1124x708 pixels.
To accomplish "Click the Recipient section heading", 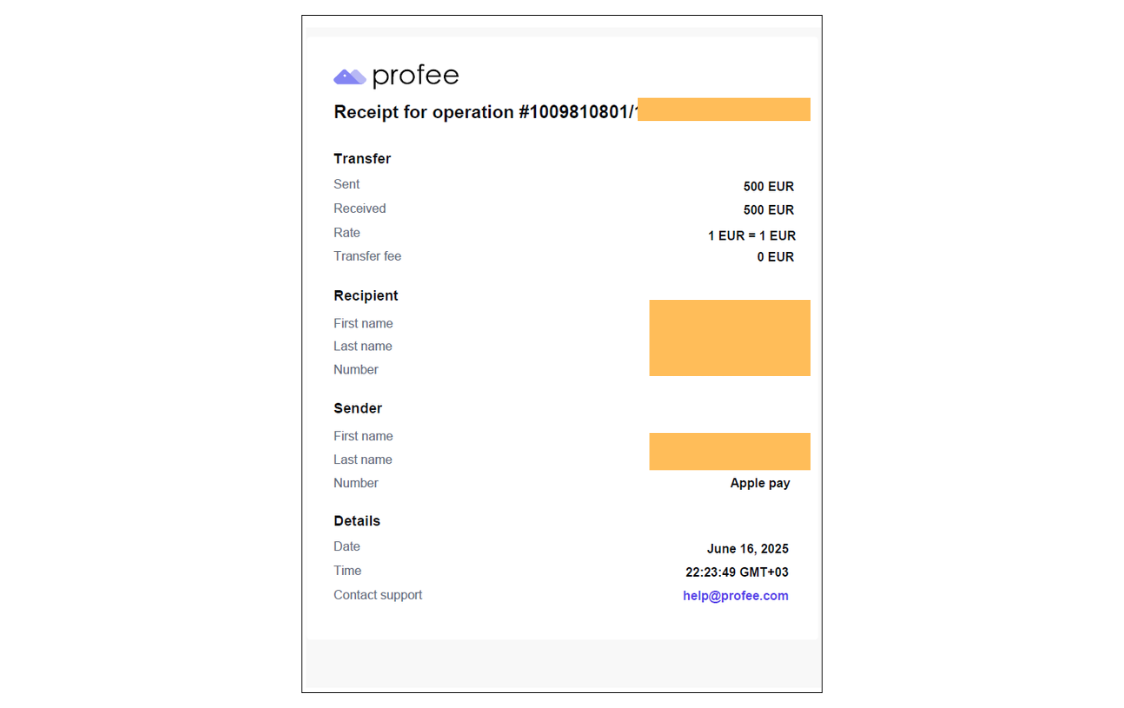I will tap(366, 295).
